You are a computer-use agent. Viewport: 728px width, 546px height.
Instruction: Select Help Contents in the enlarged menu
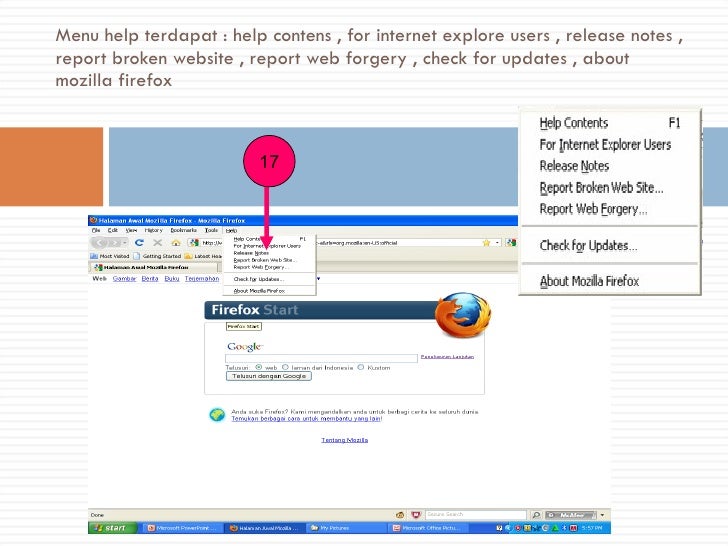tap(609, 123)
